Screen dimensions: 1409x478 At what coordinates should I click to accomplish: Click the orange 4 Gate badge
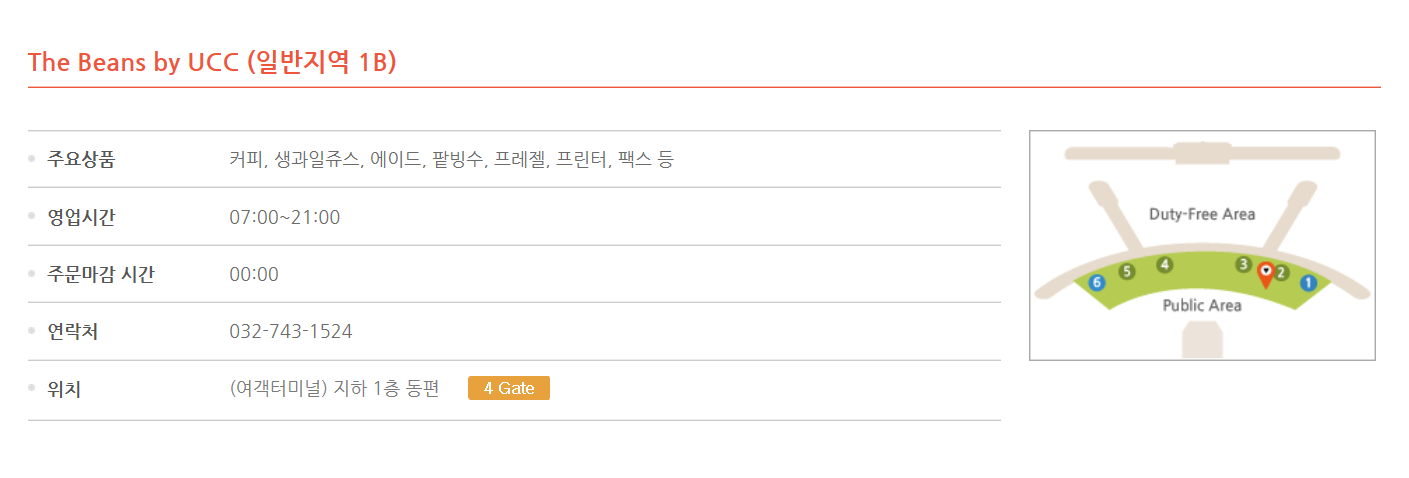(509, 388)
